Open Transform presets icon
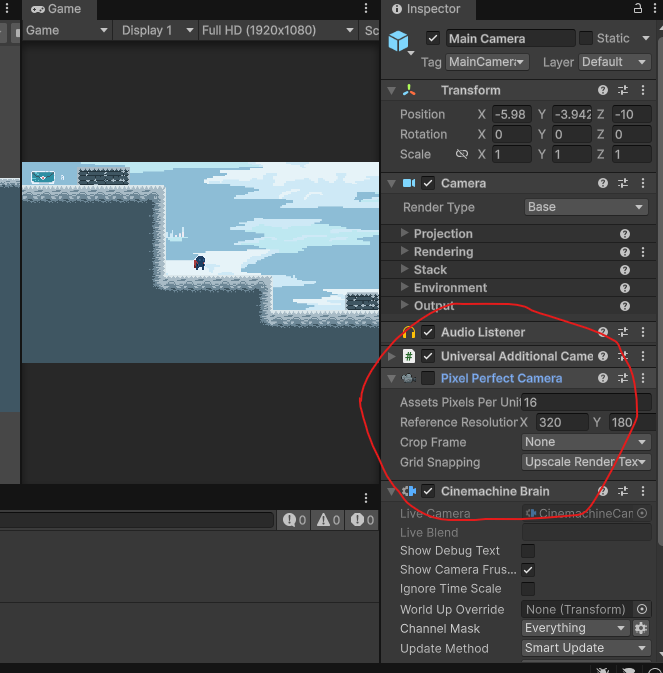Image resolution: width=663 pixels, height=673 pixels. [623, 90]
